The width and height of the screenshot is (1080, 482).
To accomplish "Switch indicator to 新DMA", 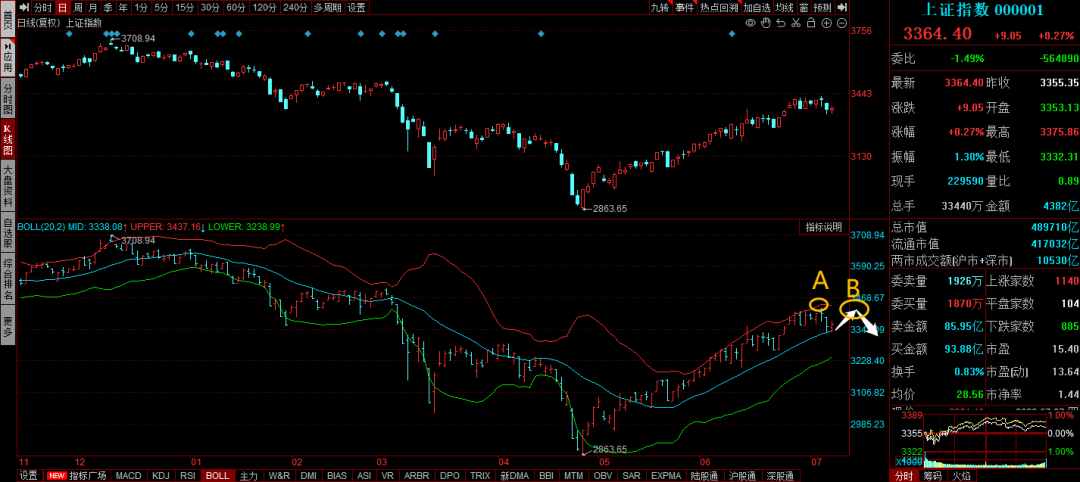I will click(x=515, y=476).
